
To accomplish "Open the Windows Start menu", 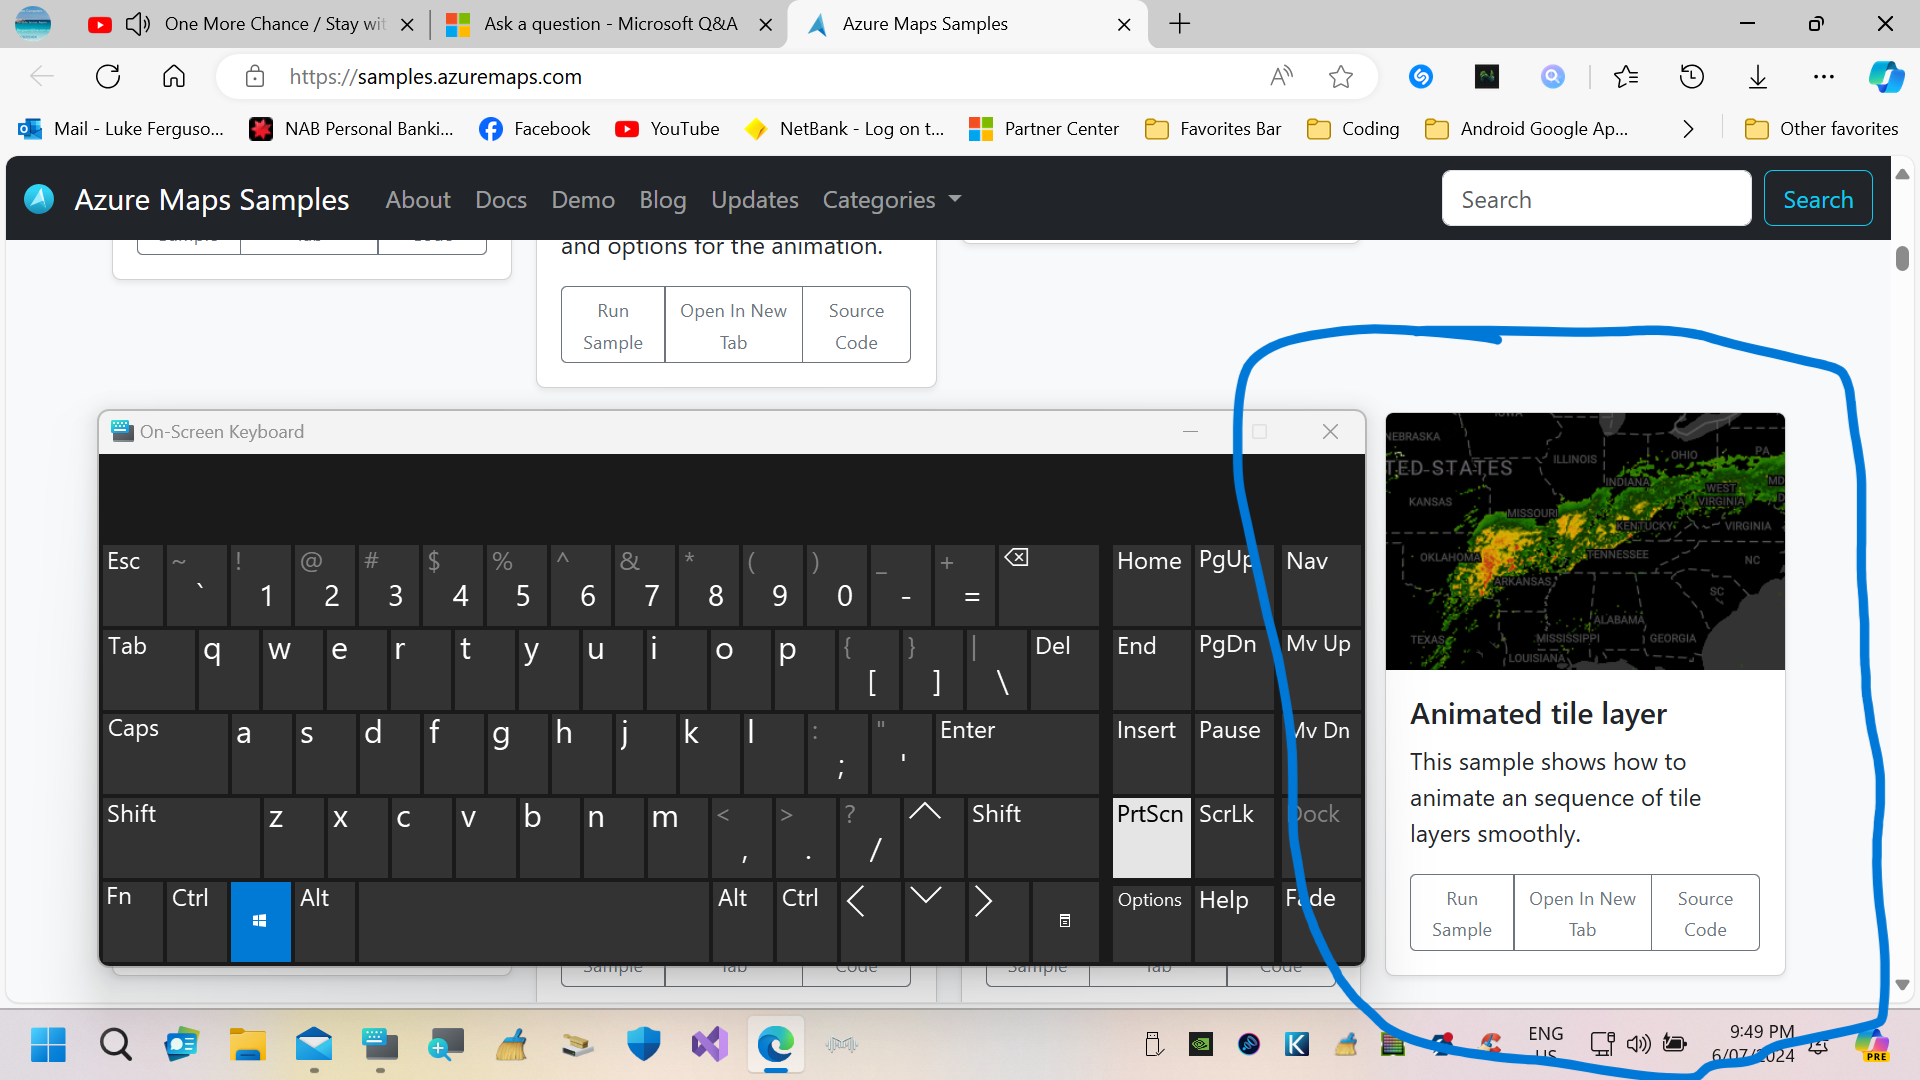I will click(48, 1045).
